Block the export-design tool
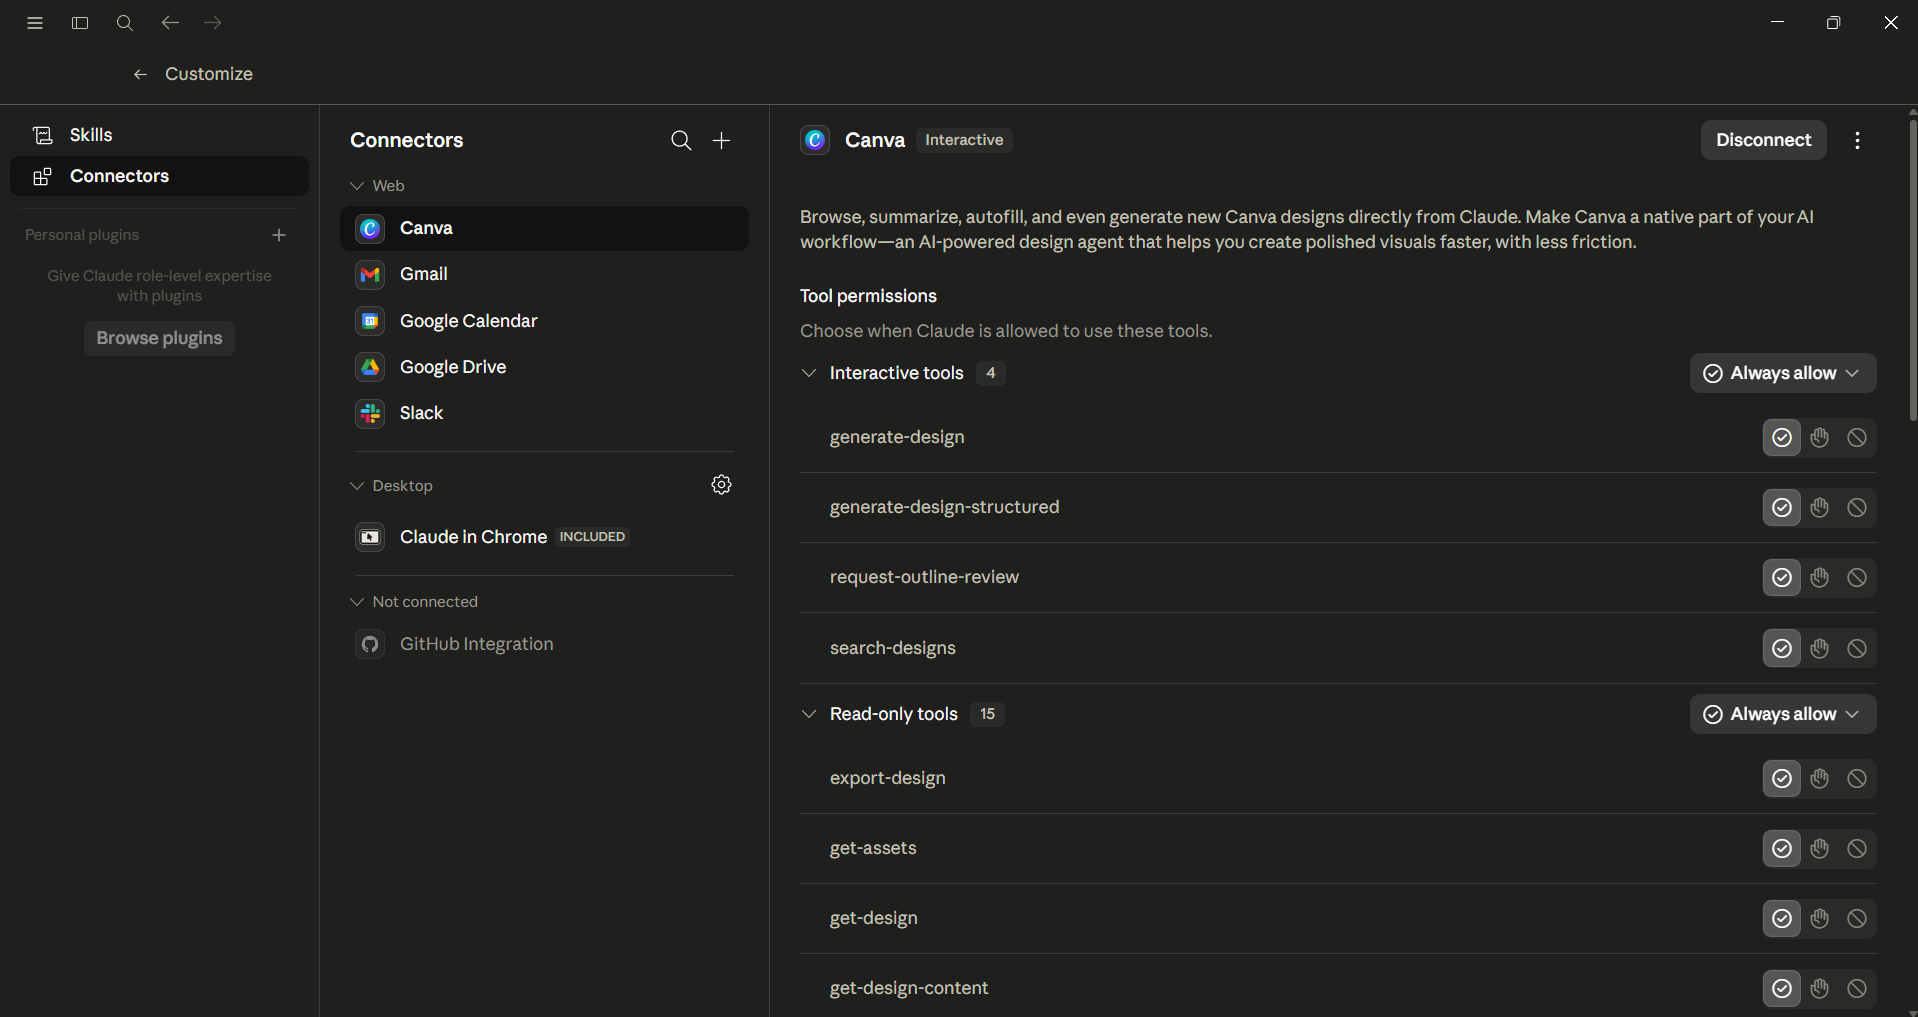This screenshot has height=1017, width=1918. pos(1856,779)
